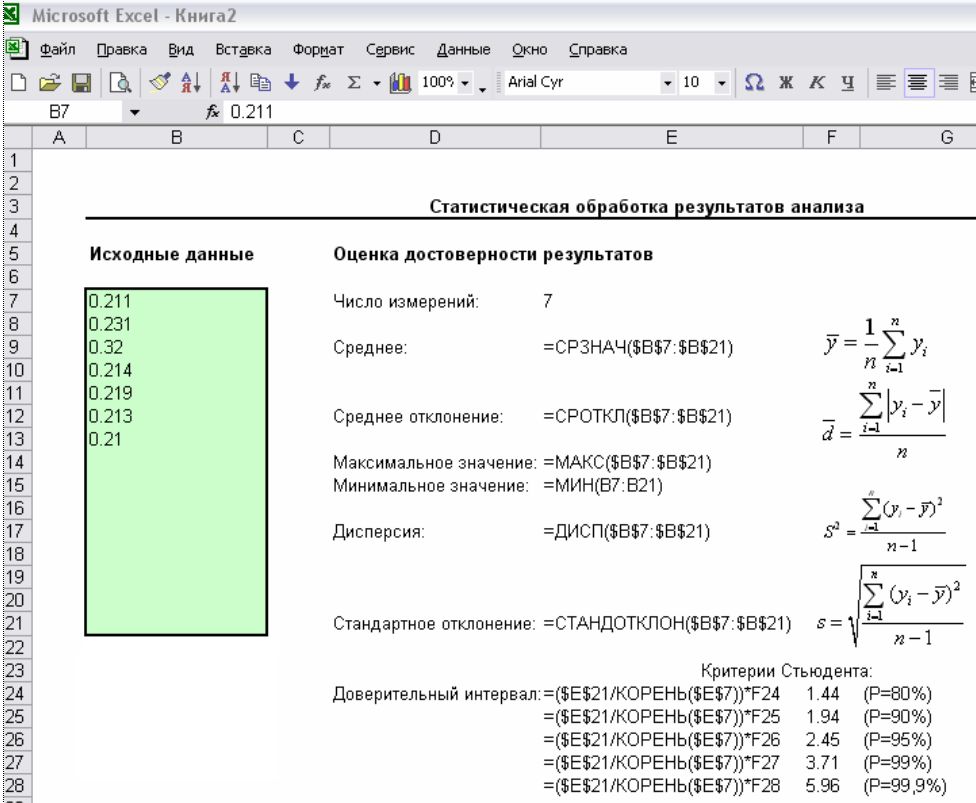Select the =СТАНДОТКЛОН($B$7:$B$21) formula cell

[x=672, y=624]
